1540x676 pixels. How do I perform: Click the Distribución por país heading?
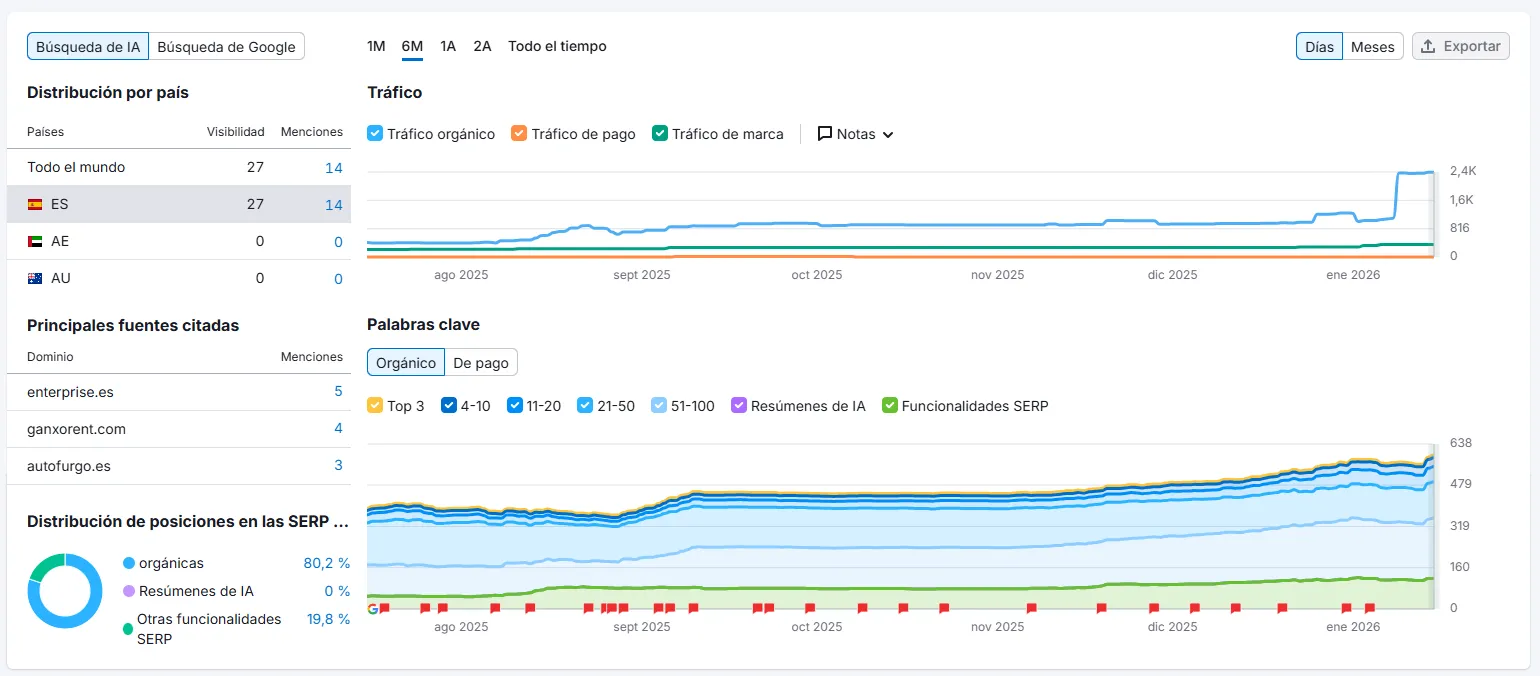click(108, 92)
